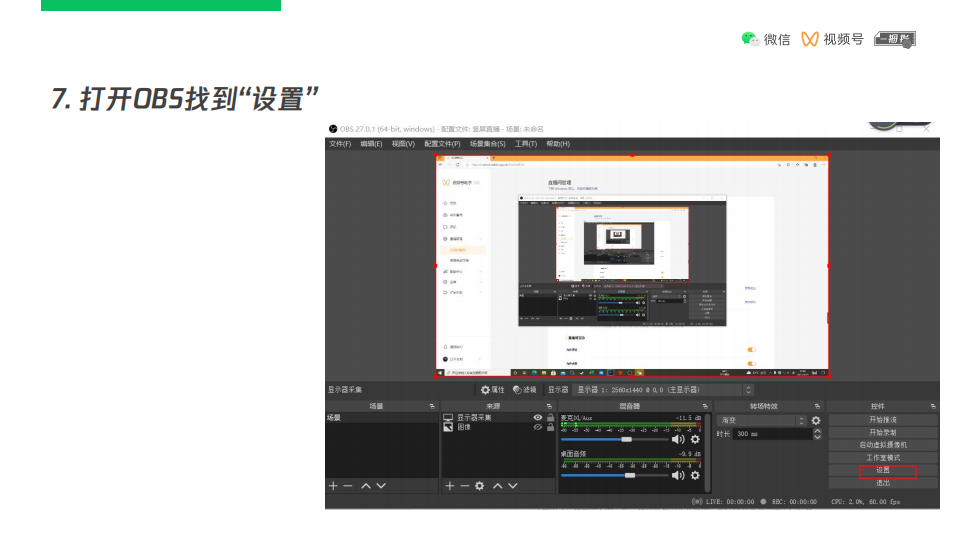
Task: Click the 设置 settings button
Action: [x=883, y=470]
